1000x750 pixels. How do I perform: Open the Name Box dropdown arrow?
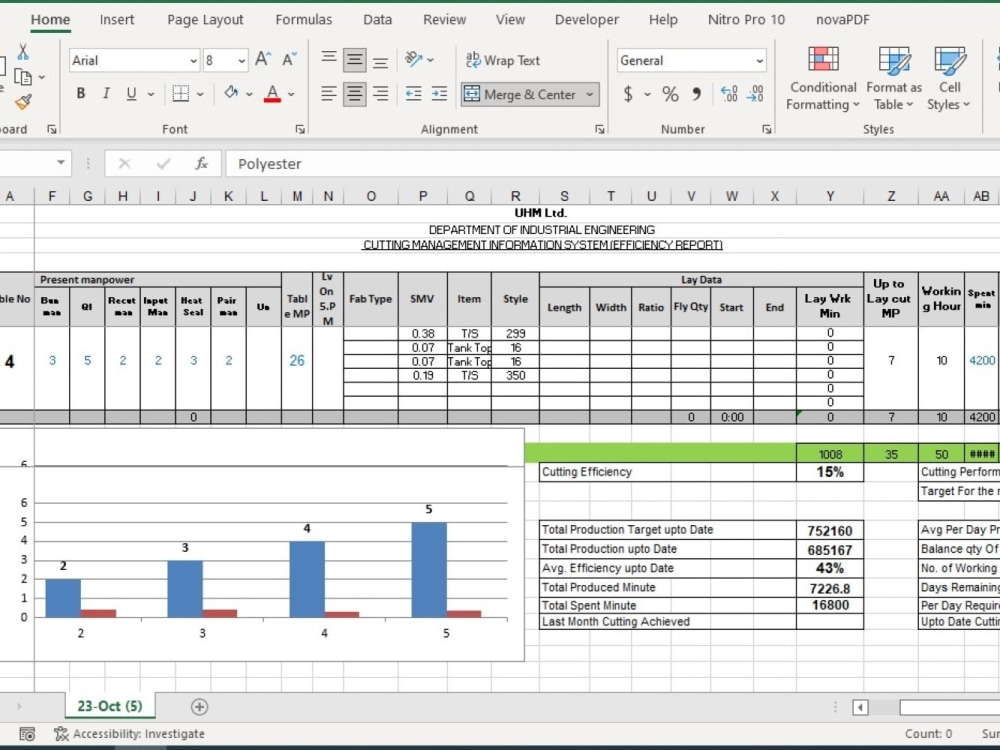61,163
